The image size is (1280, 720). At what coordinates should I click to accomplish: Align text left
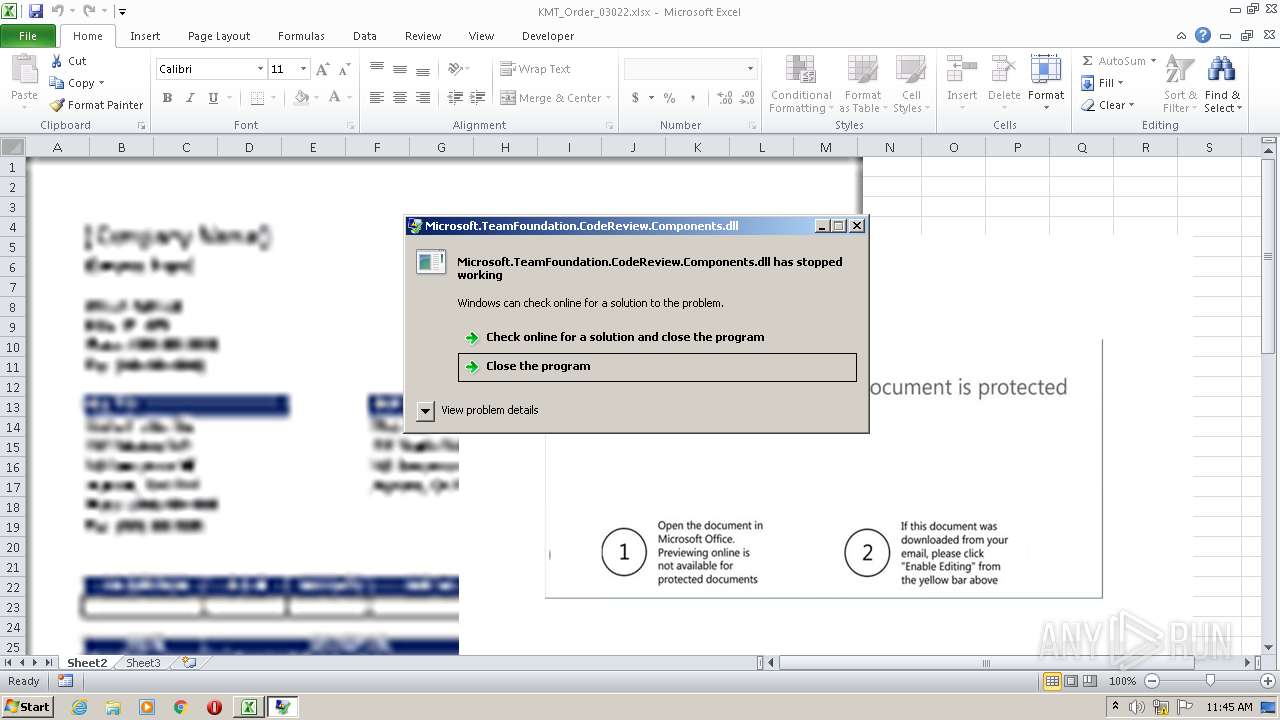pyautogui.click(x=377, y=98)
